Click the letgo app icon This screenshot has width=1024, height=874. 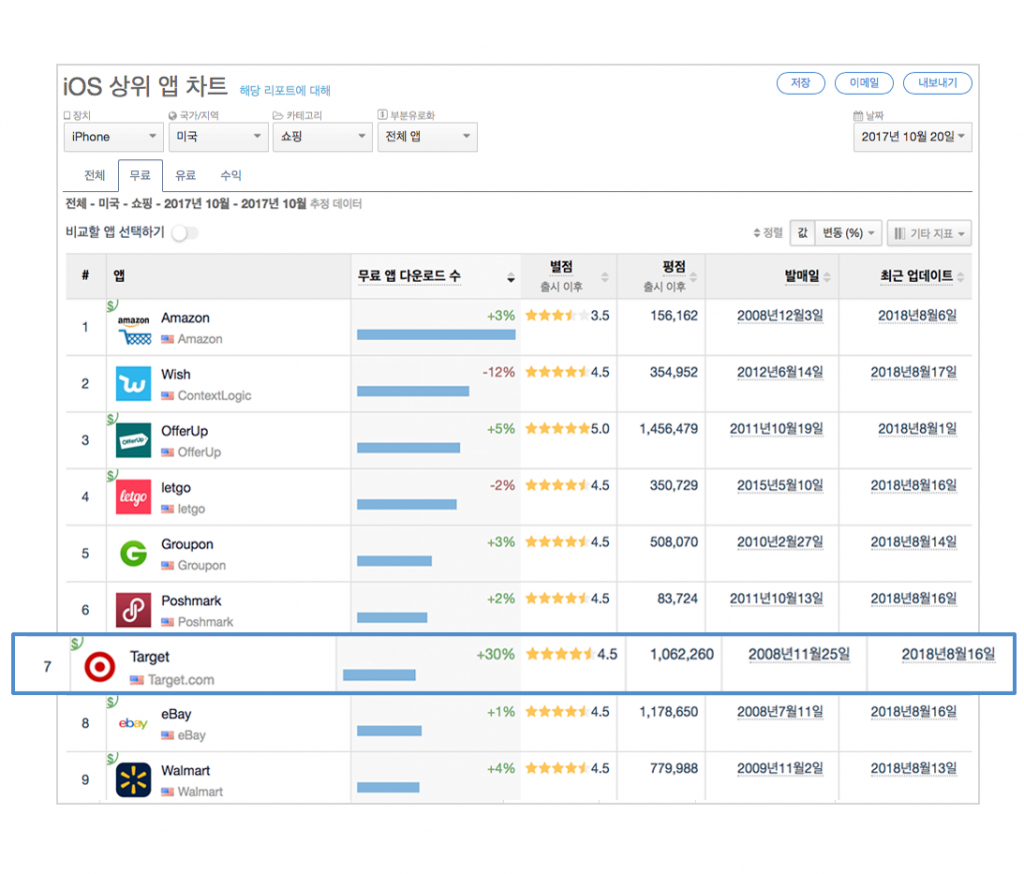click(x=133, y=497)
